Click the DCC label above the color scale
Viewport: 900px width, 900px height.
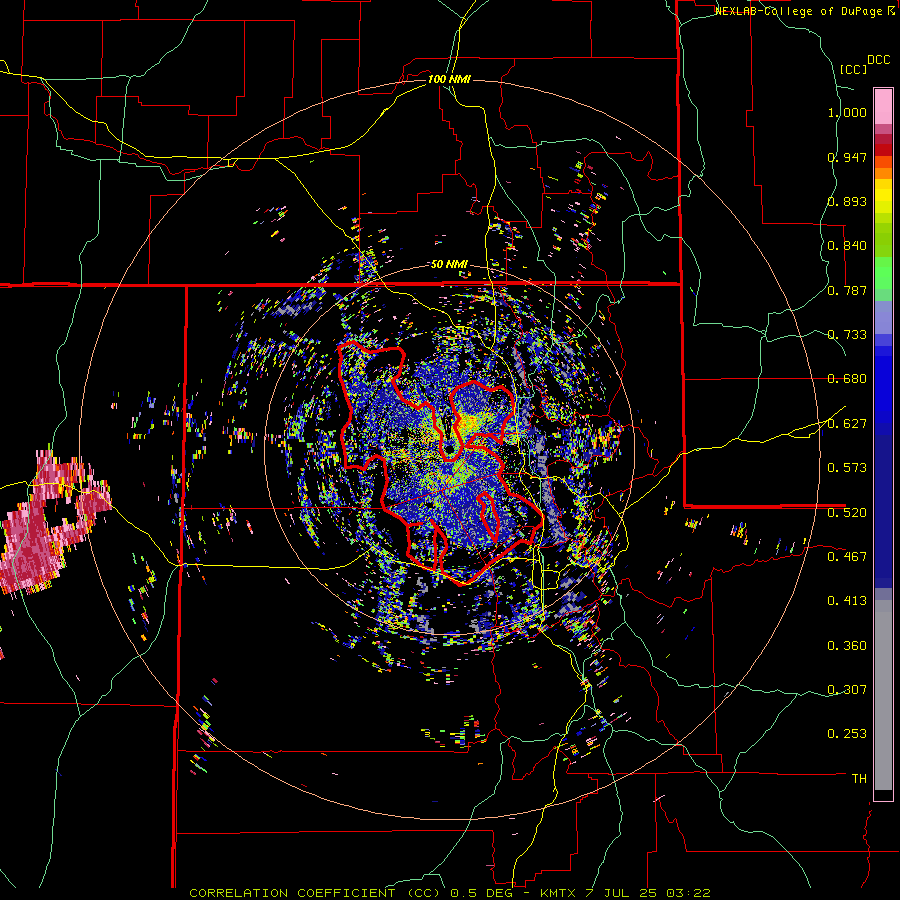tap(879, 60)
